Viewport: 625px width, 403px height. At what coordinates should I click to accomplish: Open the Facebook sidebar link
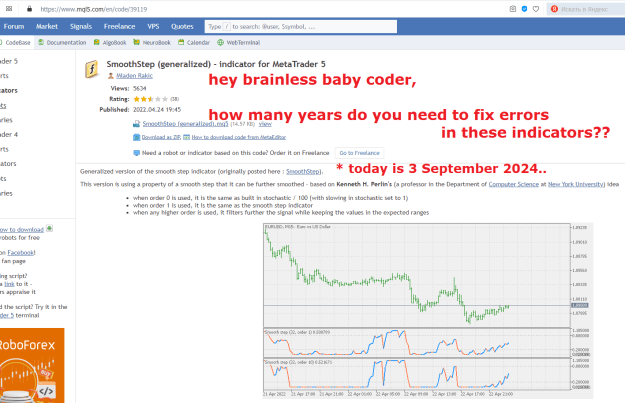[21, 252]
